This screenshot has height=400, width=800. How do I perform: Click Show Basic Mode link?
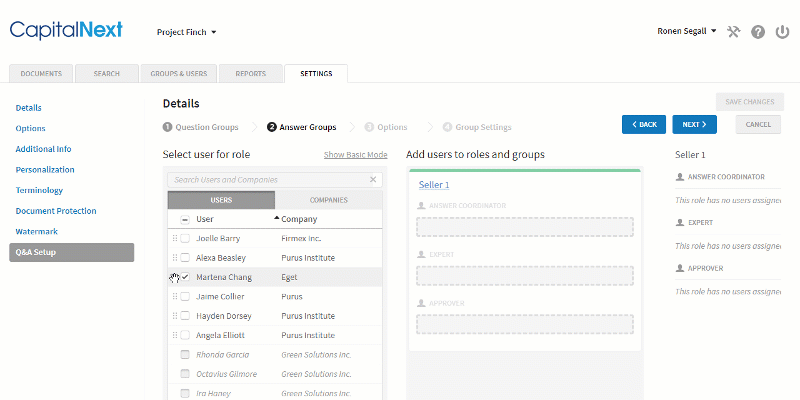356,155
